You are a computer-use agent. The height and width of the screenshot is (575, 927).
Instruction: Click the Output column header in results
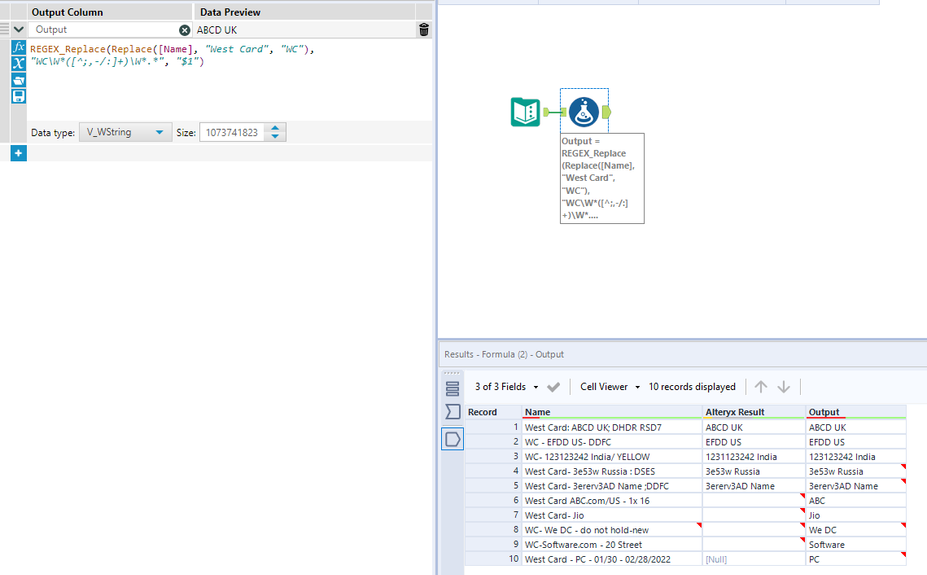tap(855, 412)
